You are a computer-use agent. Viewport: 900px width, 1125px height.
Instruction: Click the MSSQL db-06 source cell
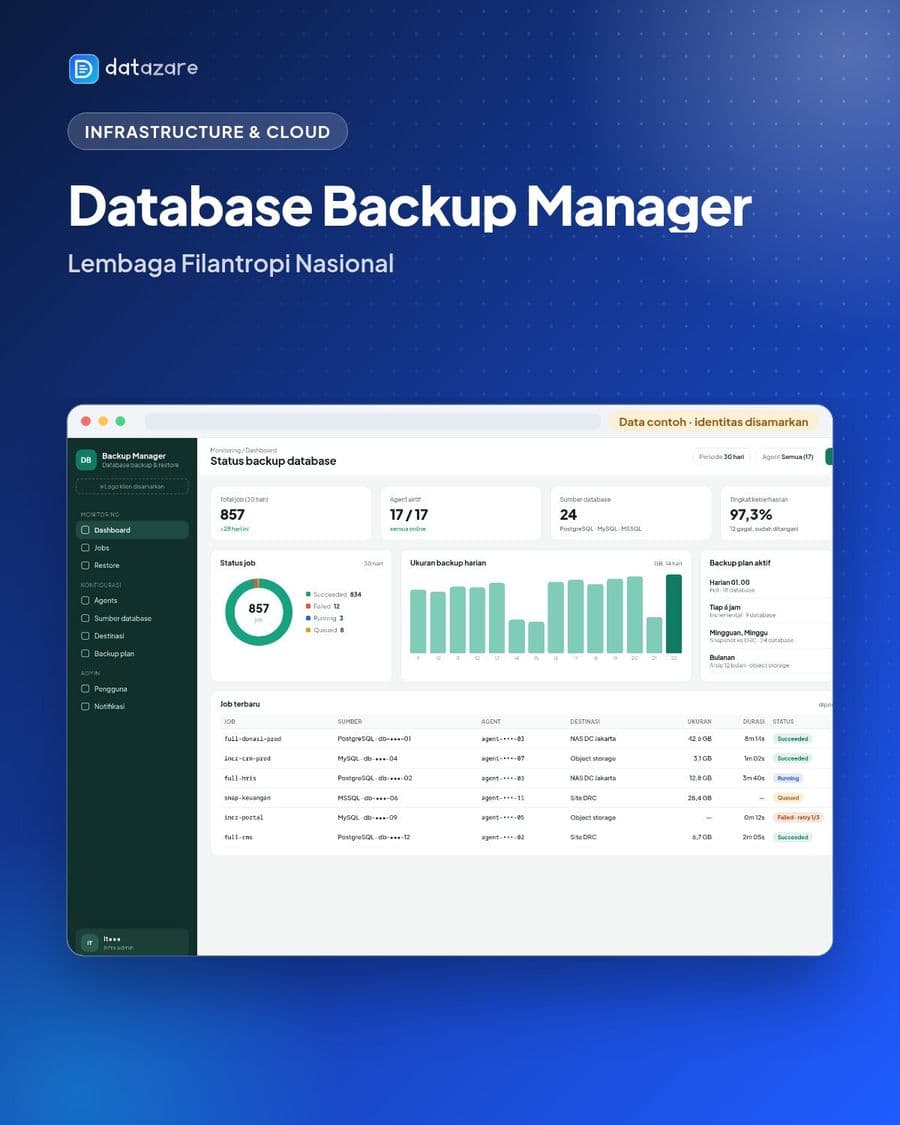click(367, 798)
